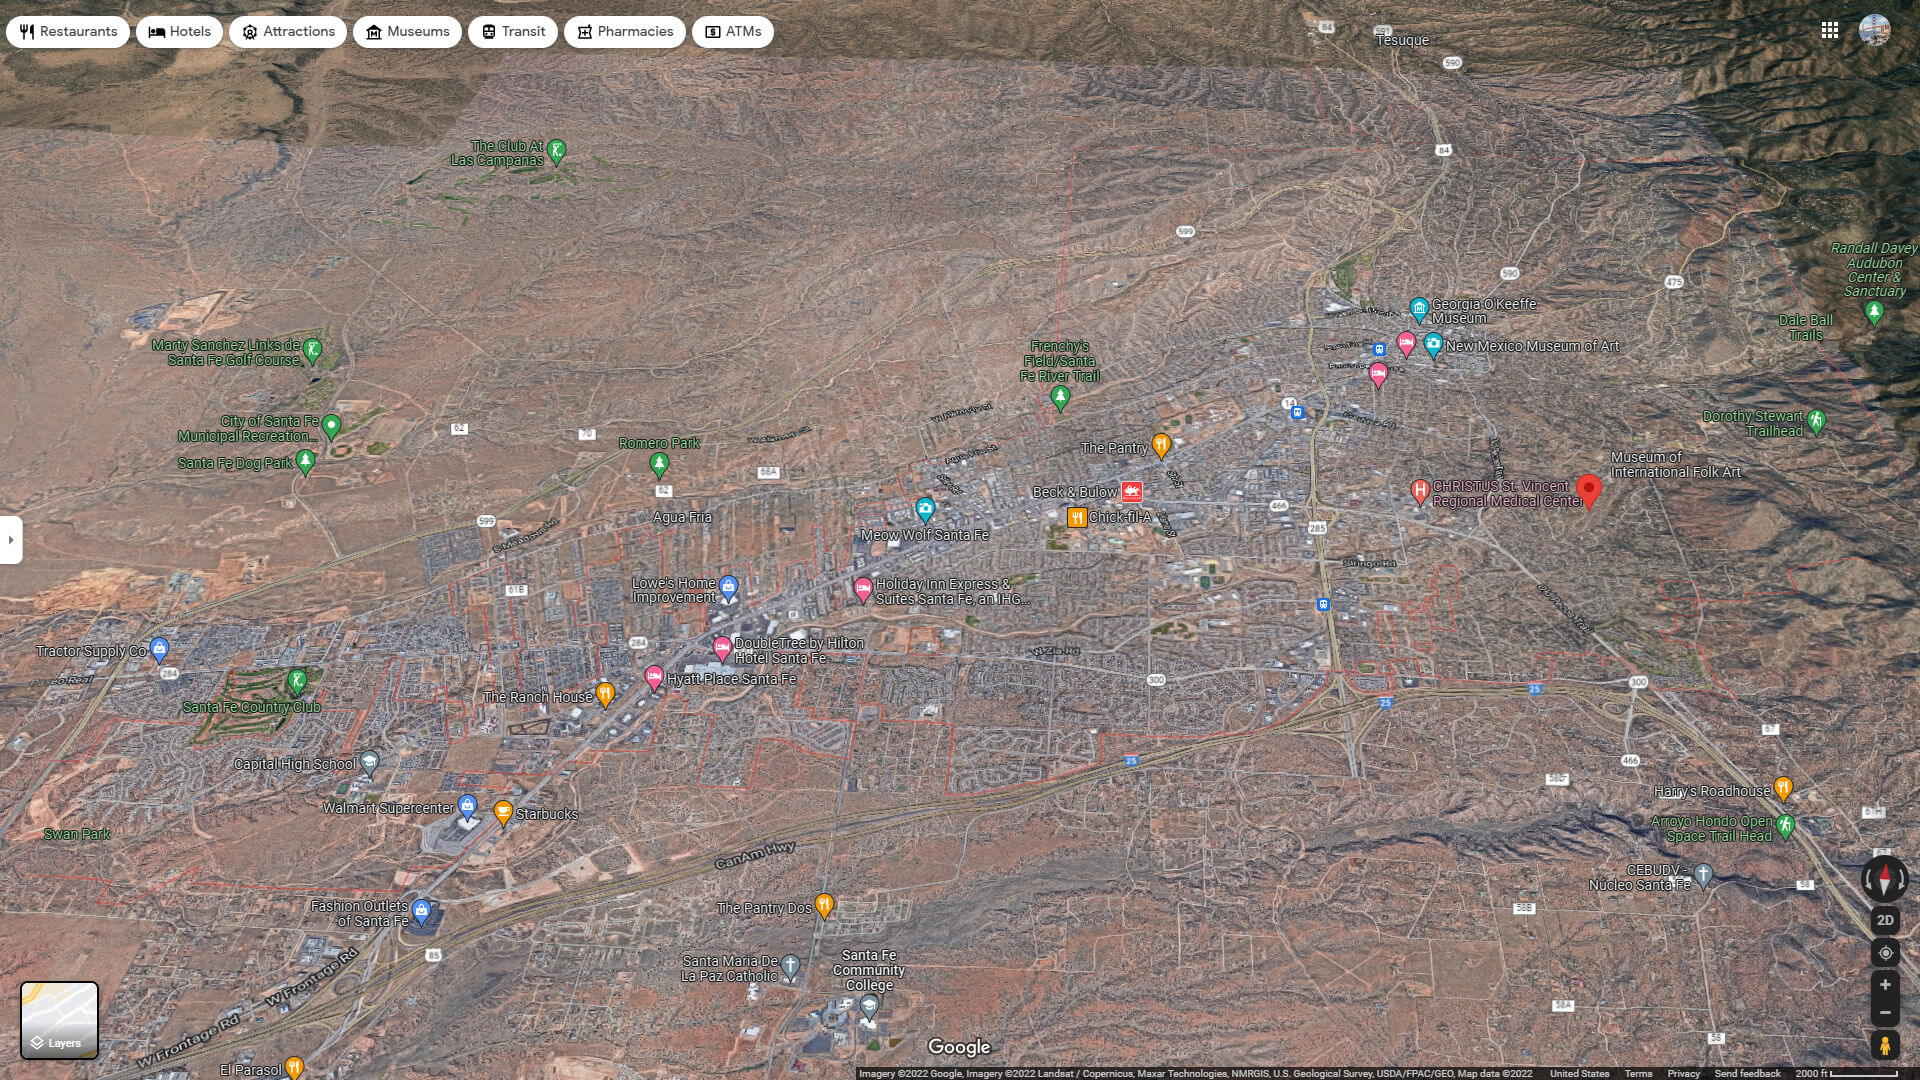Select the Transit category icon
This screenshot has width=1920, height=1080.
pos(487,31)
